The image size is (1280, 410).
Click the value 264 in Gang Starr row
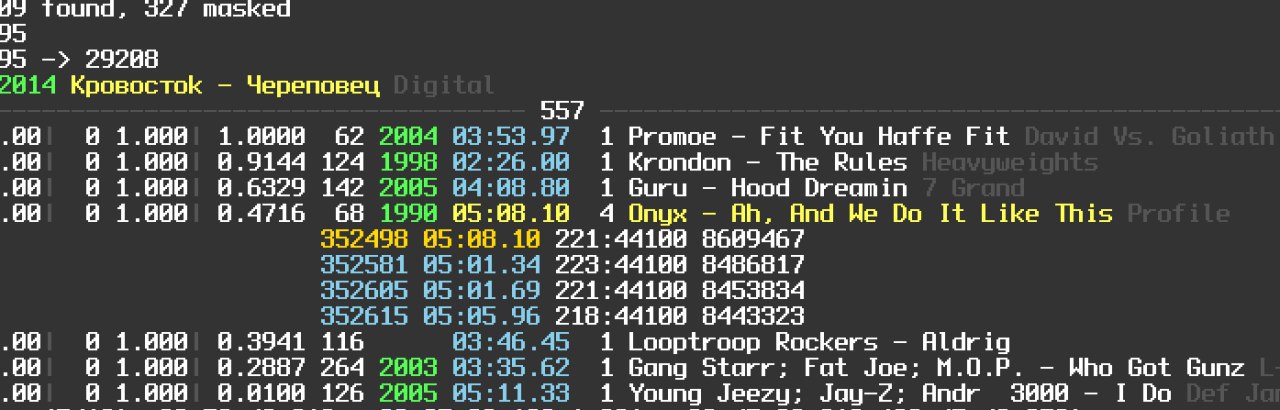pos(342,368)
